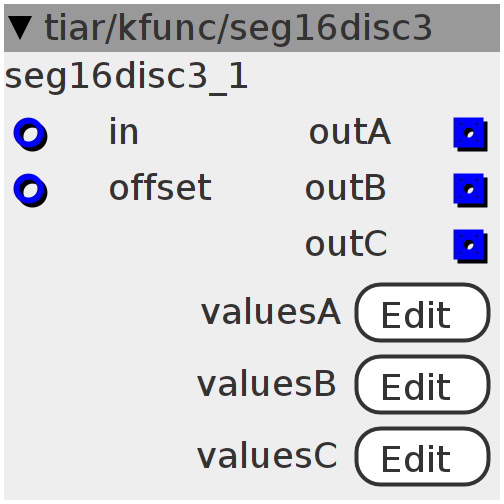Click the blue 'offset' inlet circle

30,190
